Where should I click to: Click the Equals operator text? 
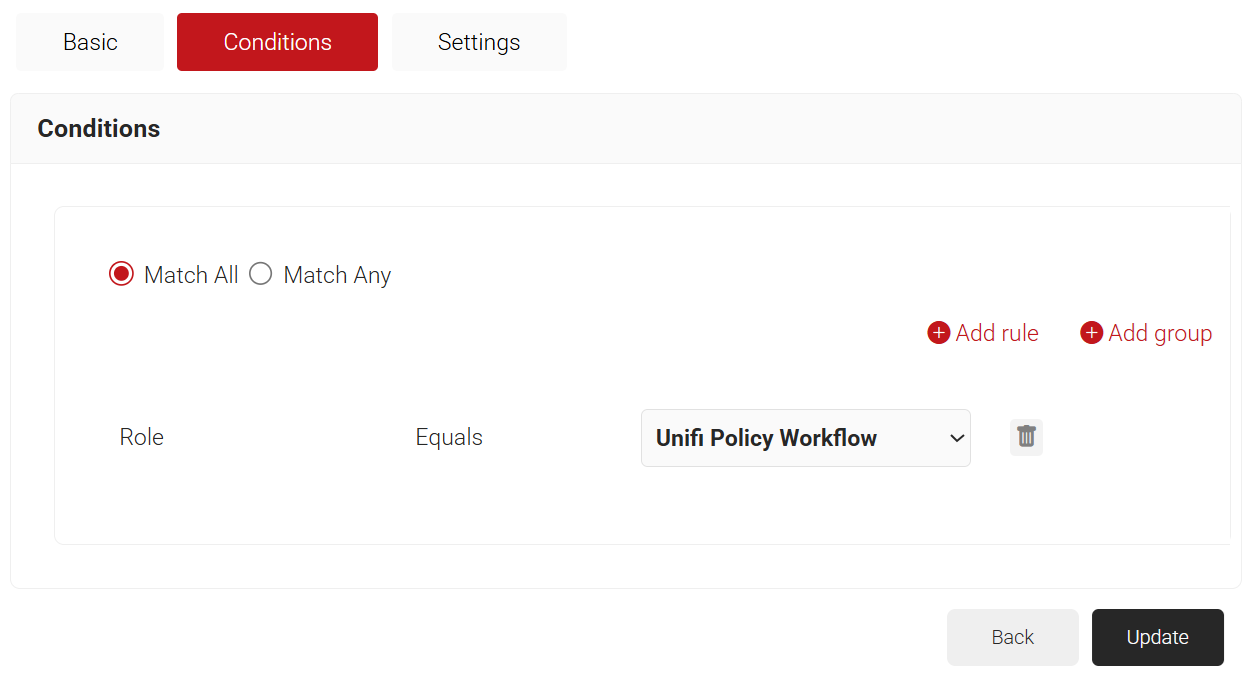[x=449, y=437]
